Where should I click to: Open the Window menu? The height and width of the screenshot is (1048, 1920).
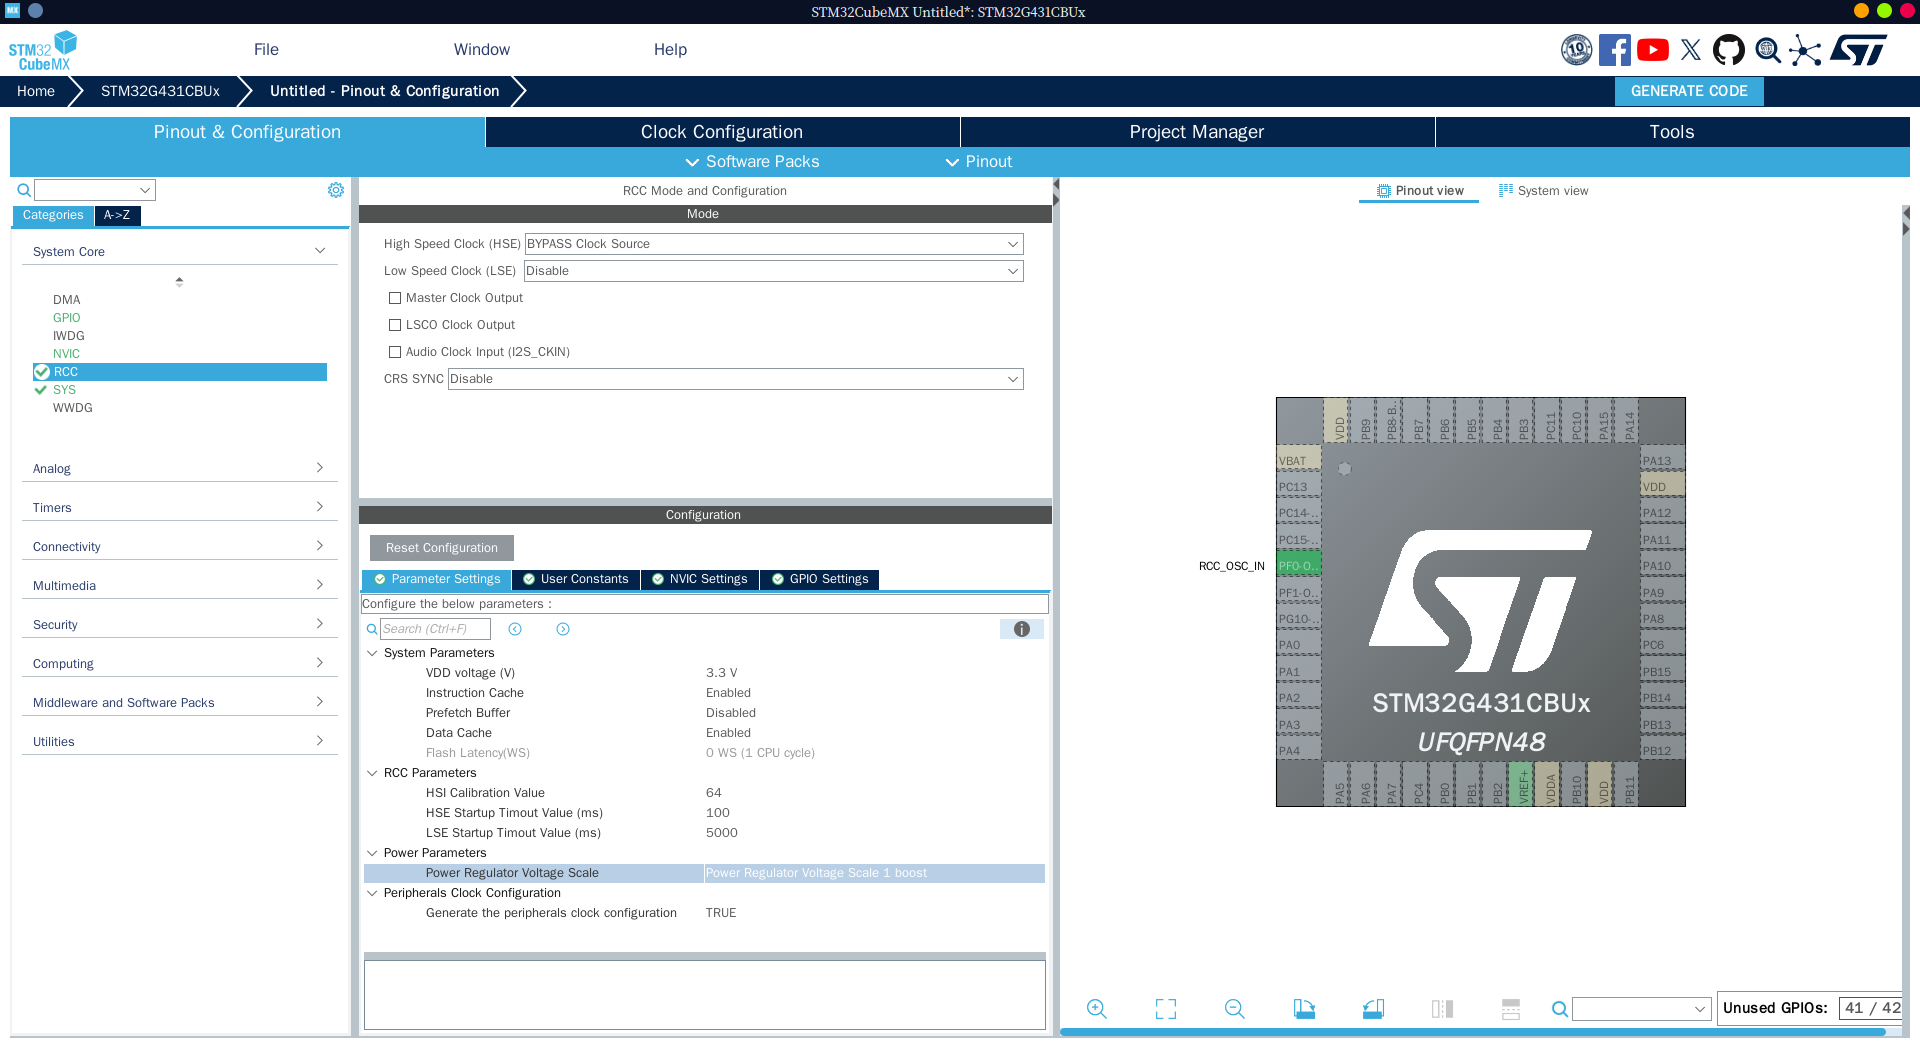[482, 50]
